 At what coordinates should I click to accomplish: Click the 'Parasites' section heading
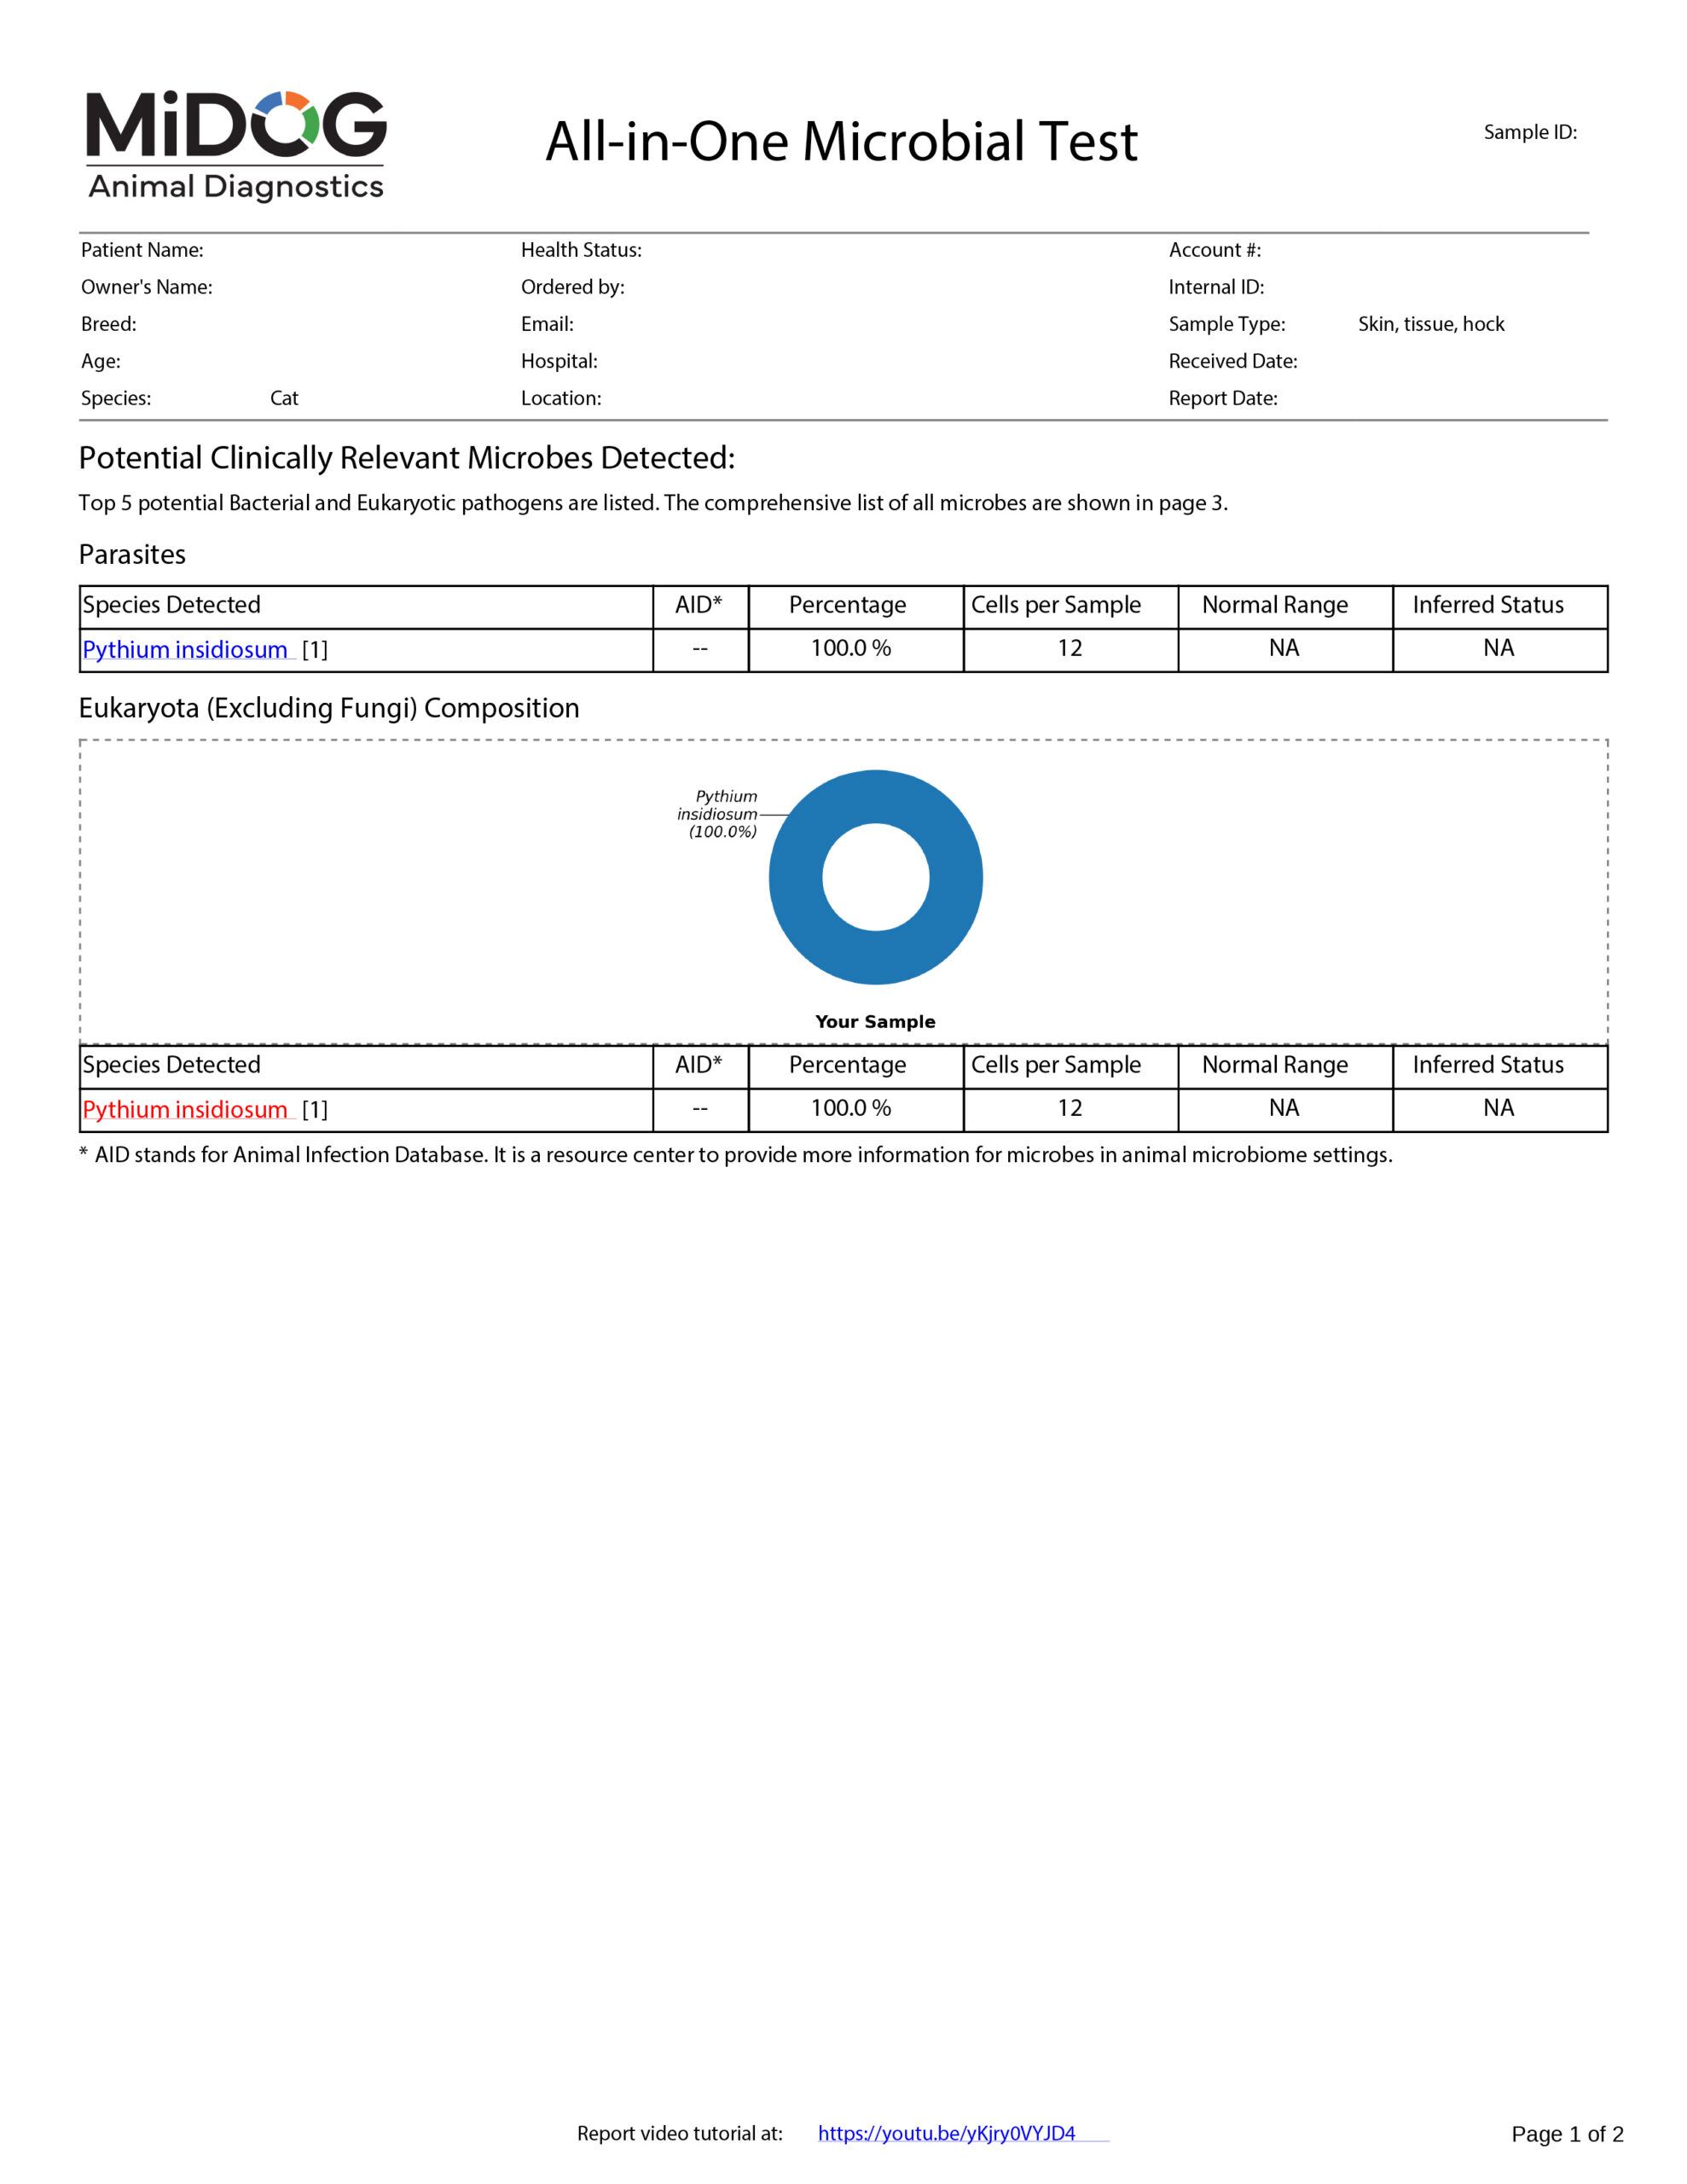[132, 554]
